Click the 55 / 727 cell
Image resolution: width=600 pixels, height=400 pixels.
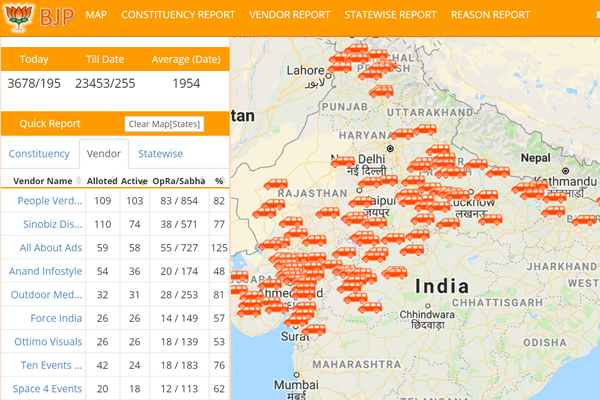click(179, 248)
